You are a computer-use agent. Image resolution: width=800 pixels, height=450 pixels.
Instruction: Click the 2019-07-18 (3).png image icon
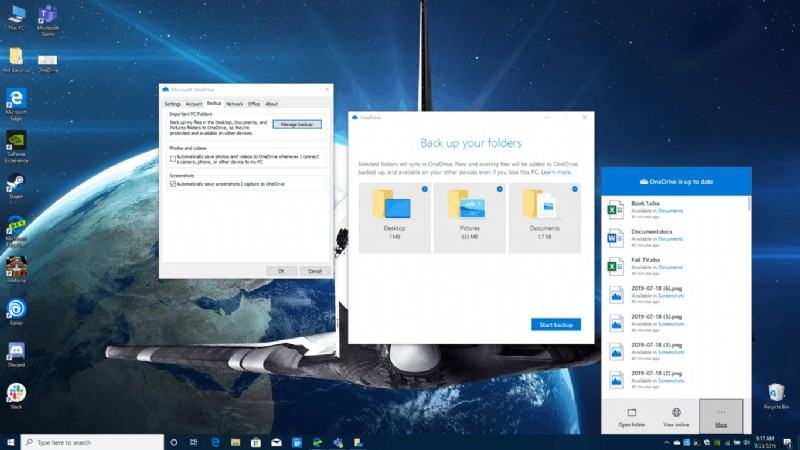point(616,352)
